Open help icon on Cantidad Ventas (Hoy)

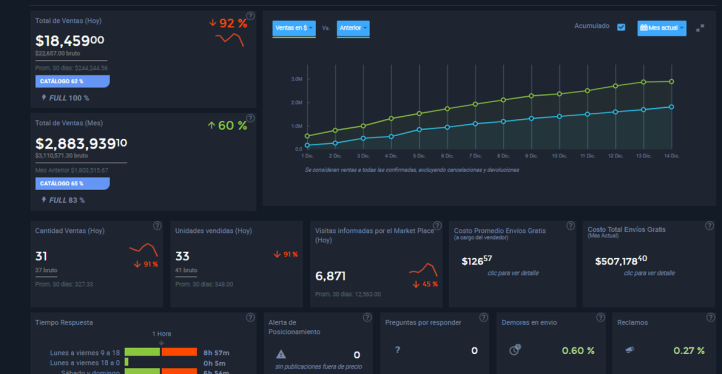tap(157, 226)
